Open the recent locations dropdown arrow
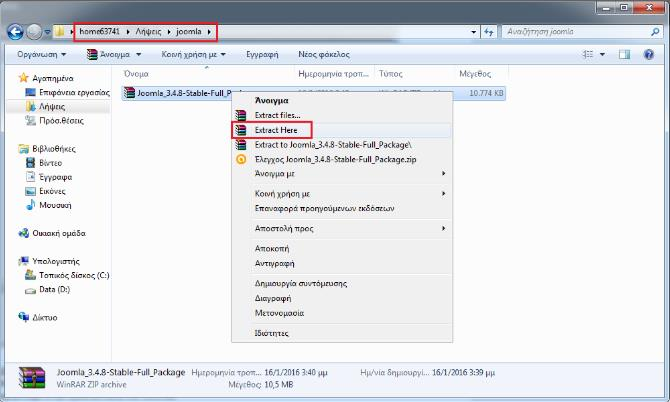The height and width of the screenshot is (402, 670). click(47, 32)
